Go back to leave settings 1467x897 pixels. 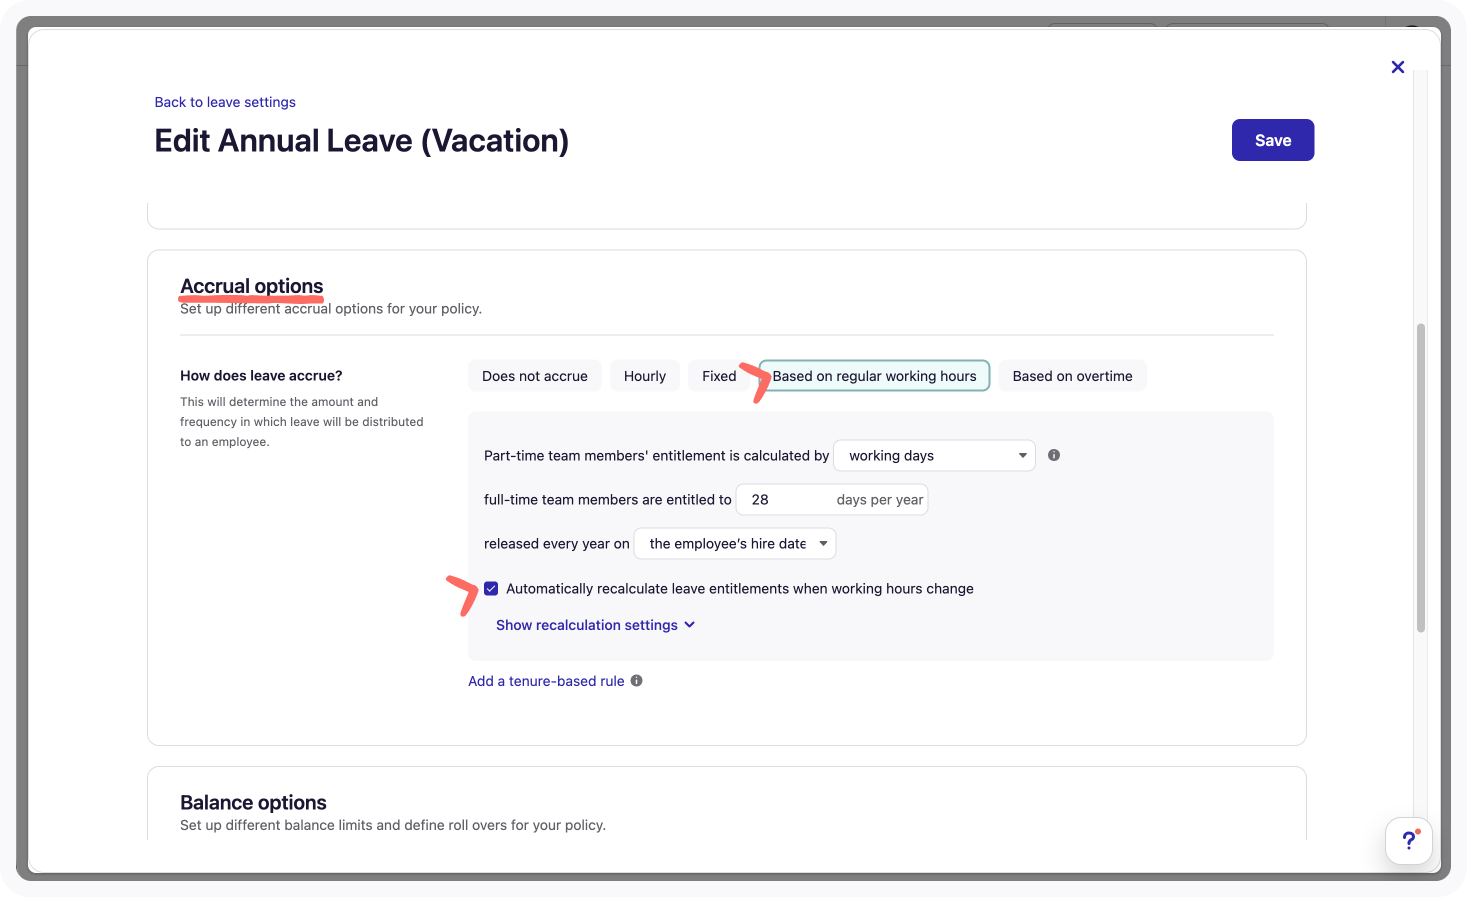[x=225, y=102]
